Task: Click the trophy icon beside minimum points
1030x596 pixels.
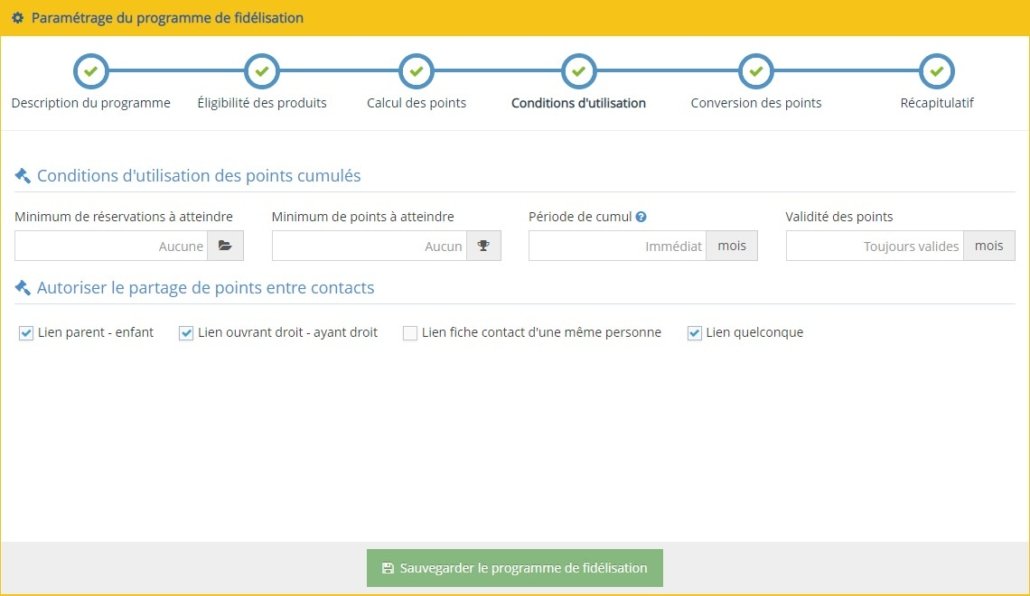Action: coord(483,246)
